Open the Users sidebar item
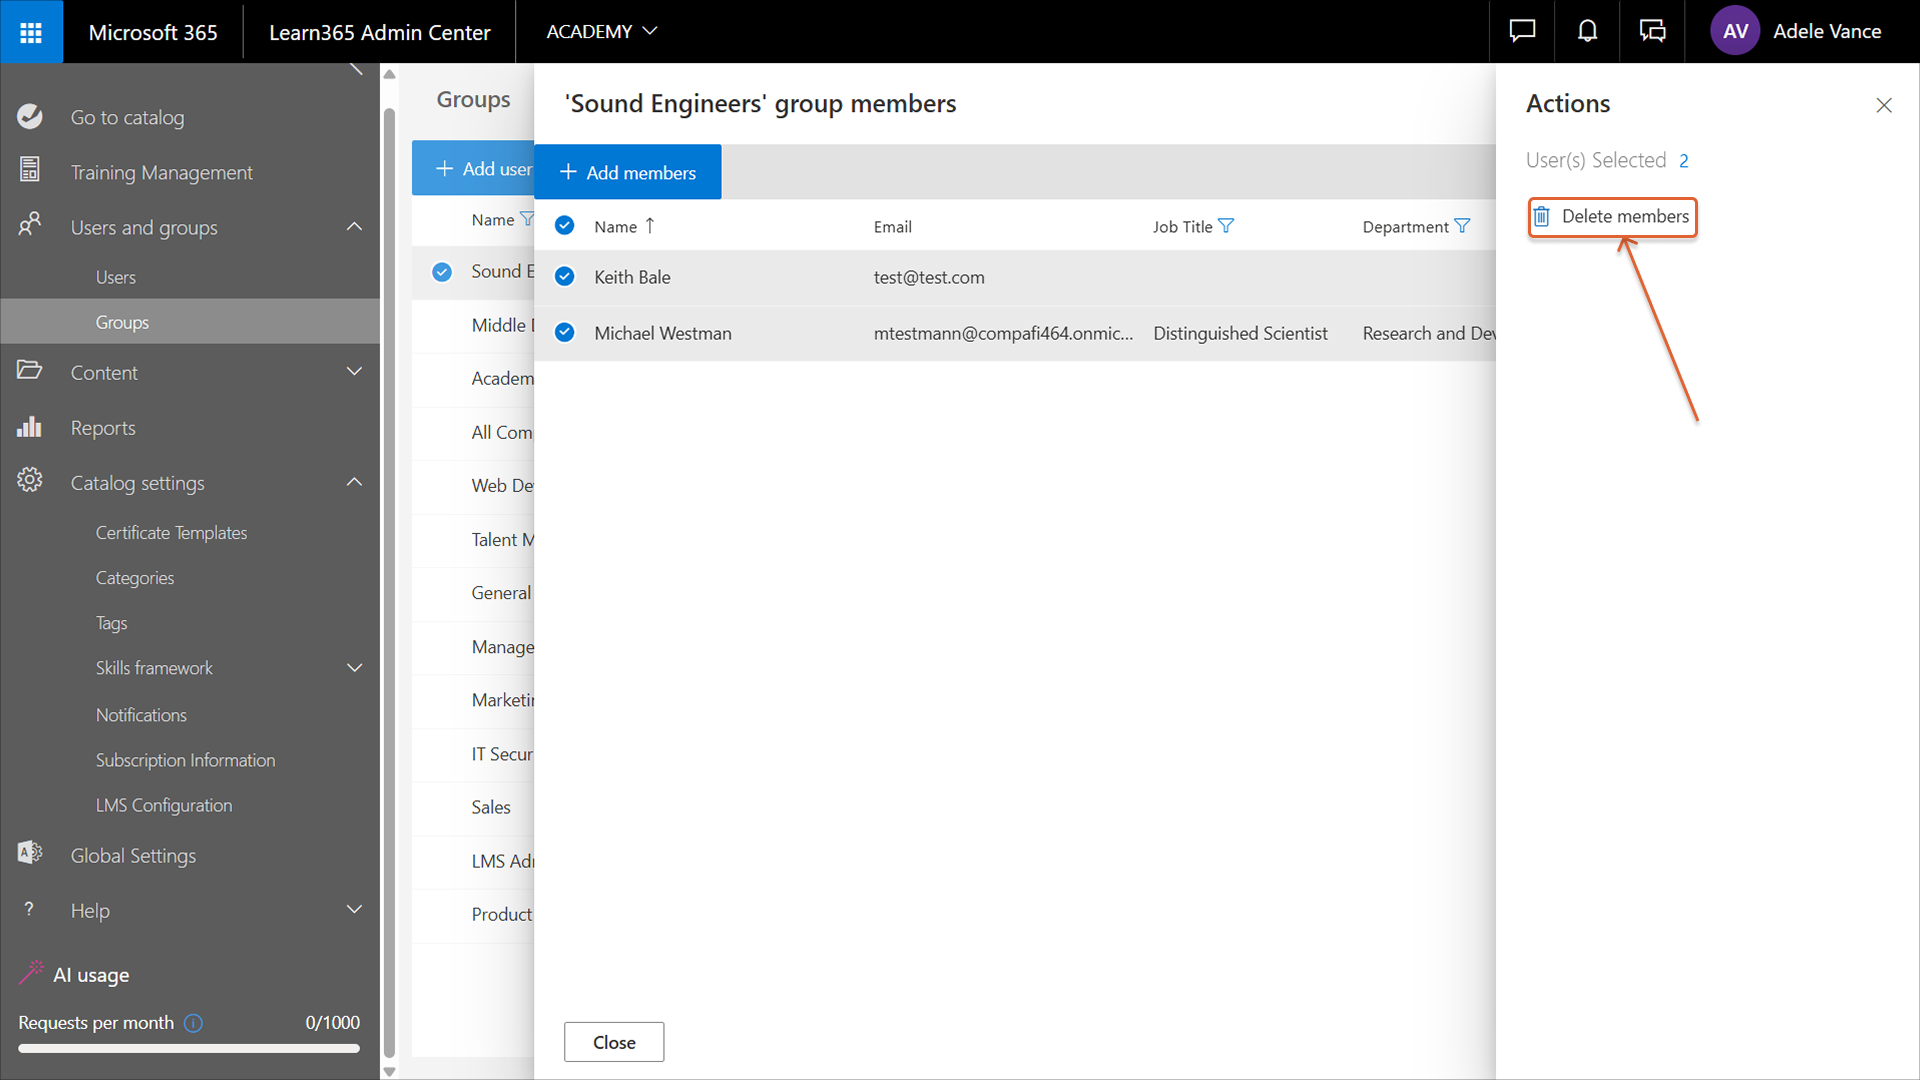This screenshot has height=1080, width=1920. pyautogui.click(x=116, y=277)
